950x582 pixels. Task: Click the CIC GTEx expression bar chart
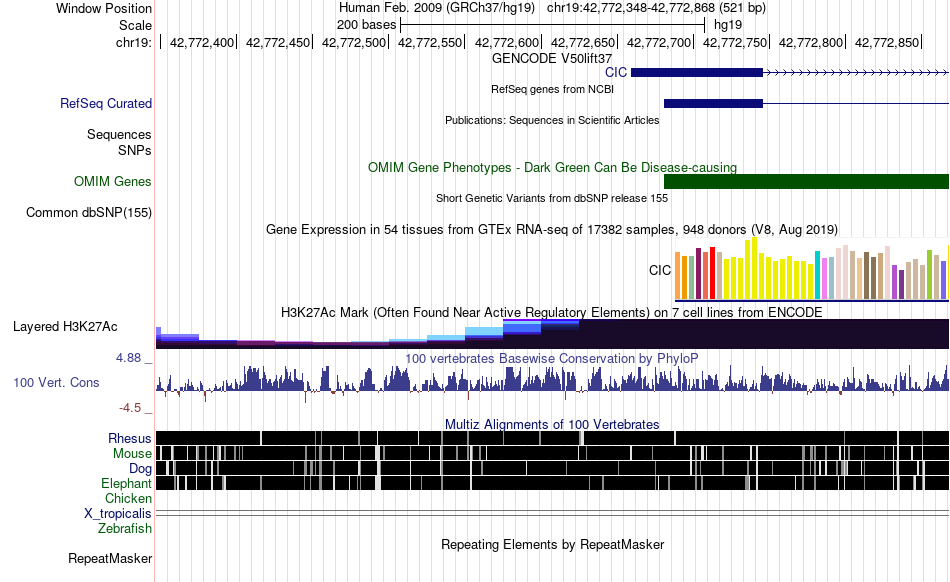812,270
